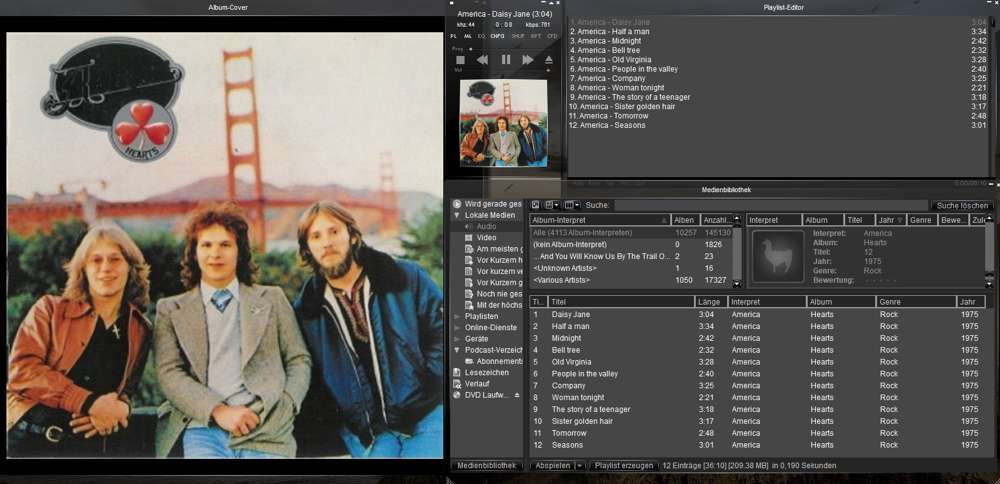Pause the current song
Image resolution: width=1000 pixels, height=484 pixels.
point(506,60)
